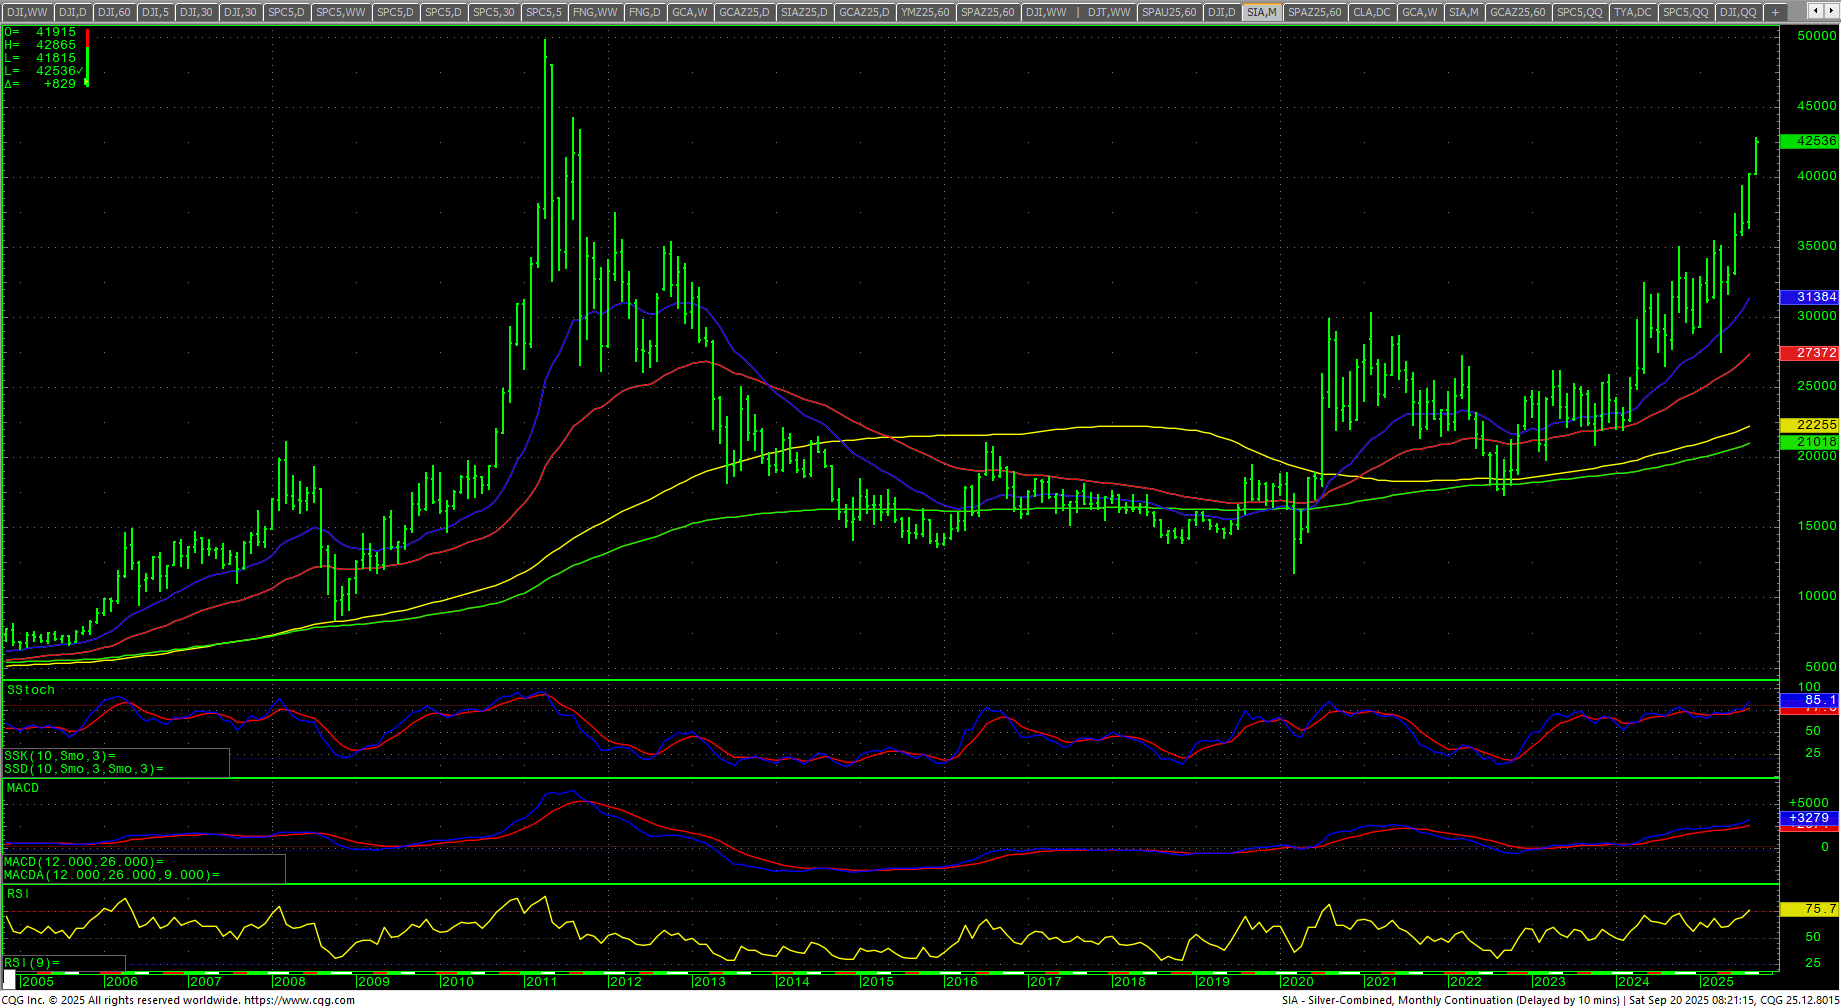Image resolution: width=1841 pixels, height=1008 pixels.
Task: Click the blue 31384 moving average tag
Action: point(1809,297)
